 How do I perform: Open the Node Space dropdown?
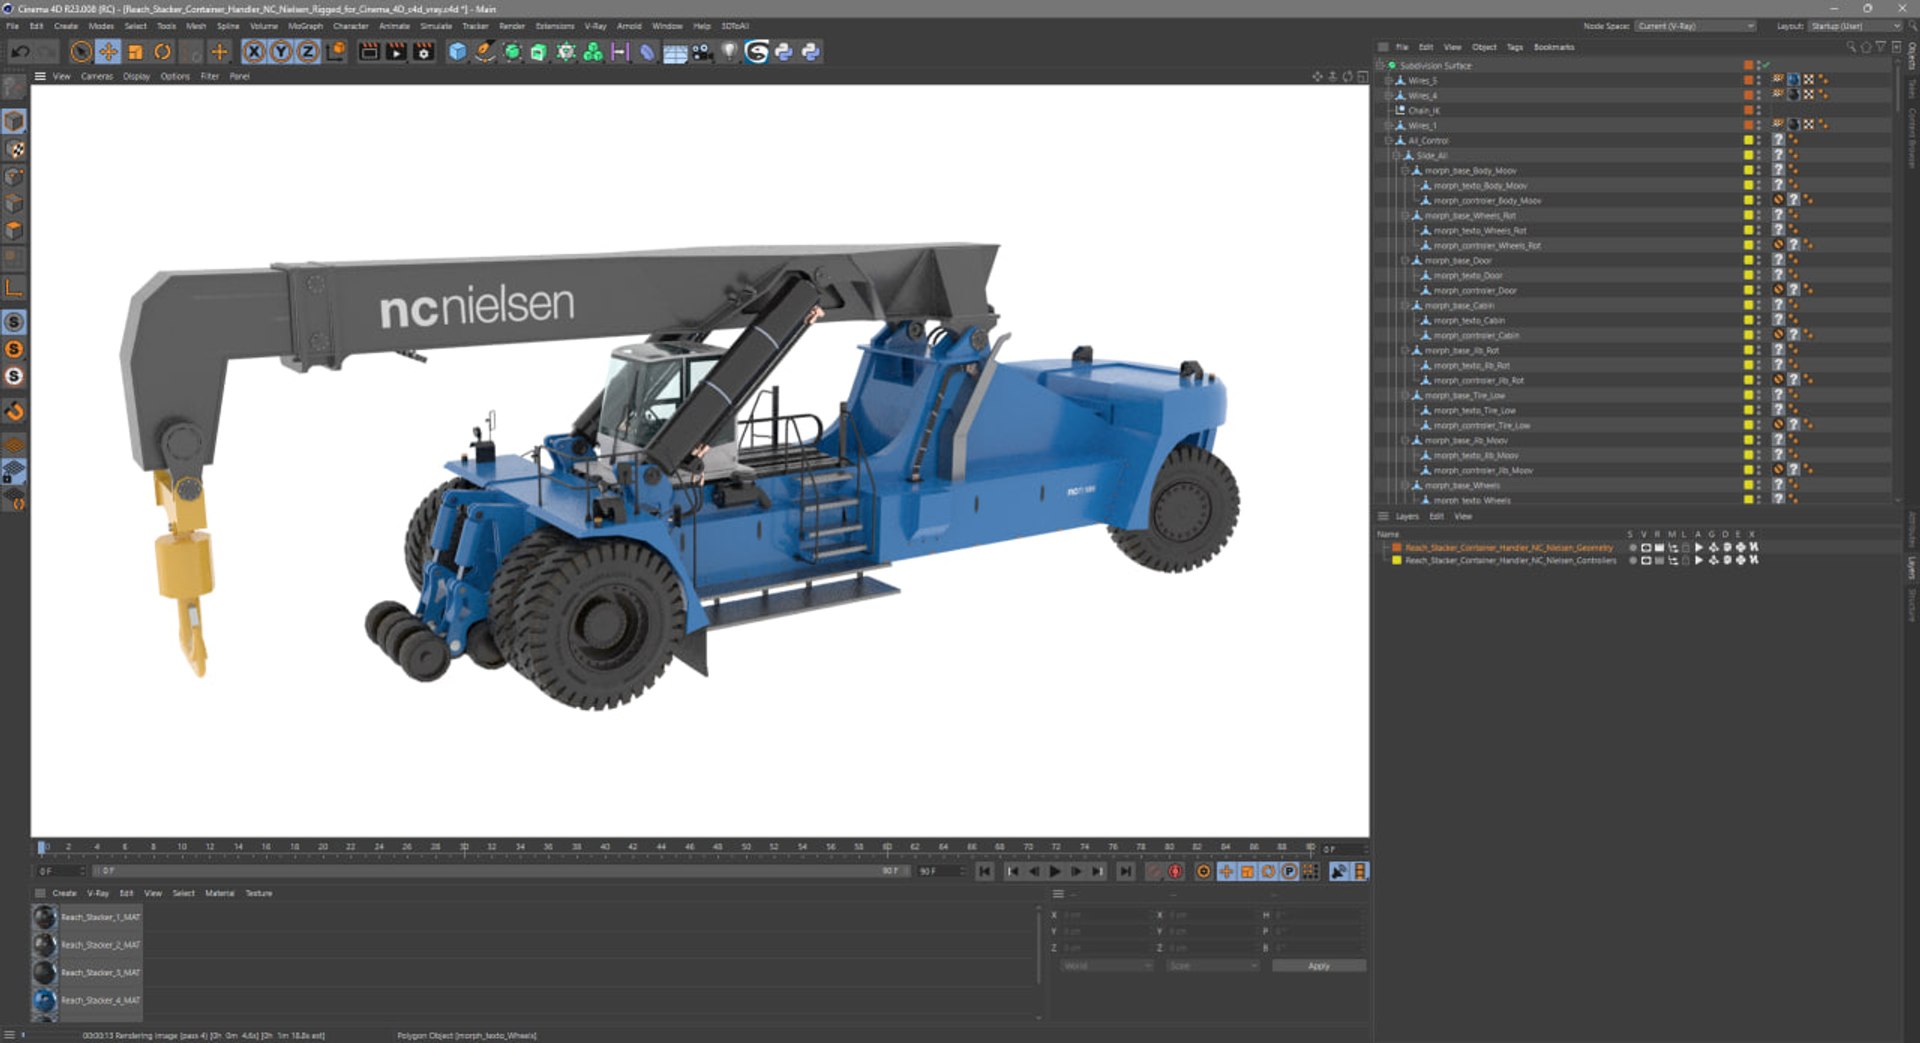click(1695, 26)
